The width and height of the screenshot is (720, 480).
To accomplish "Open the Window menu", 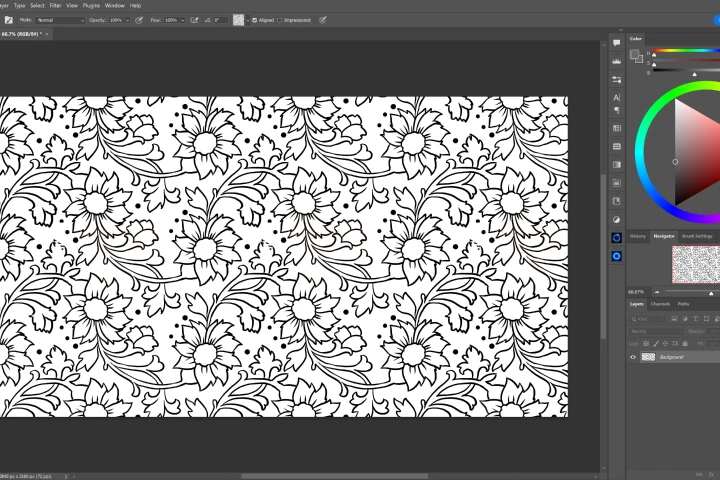I will (115, 6).
